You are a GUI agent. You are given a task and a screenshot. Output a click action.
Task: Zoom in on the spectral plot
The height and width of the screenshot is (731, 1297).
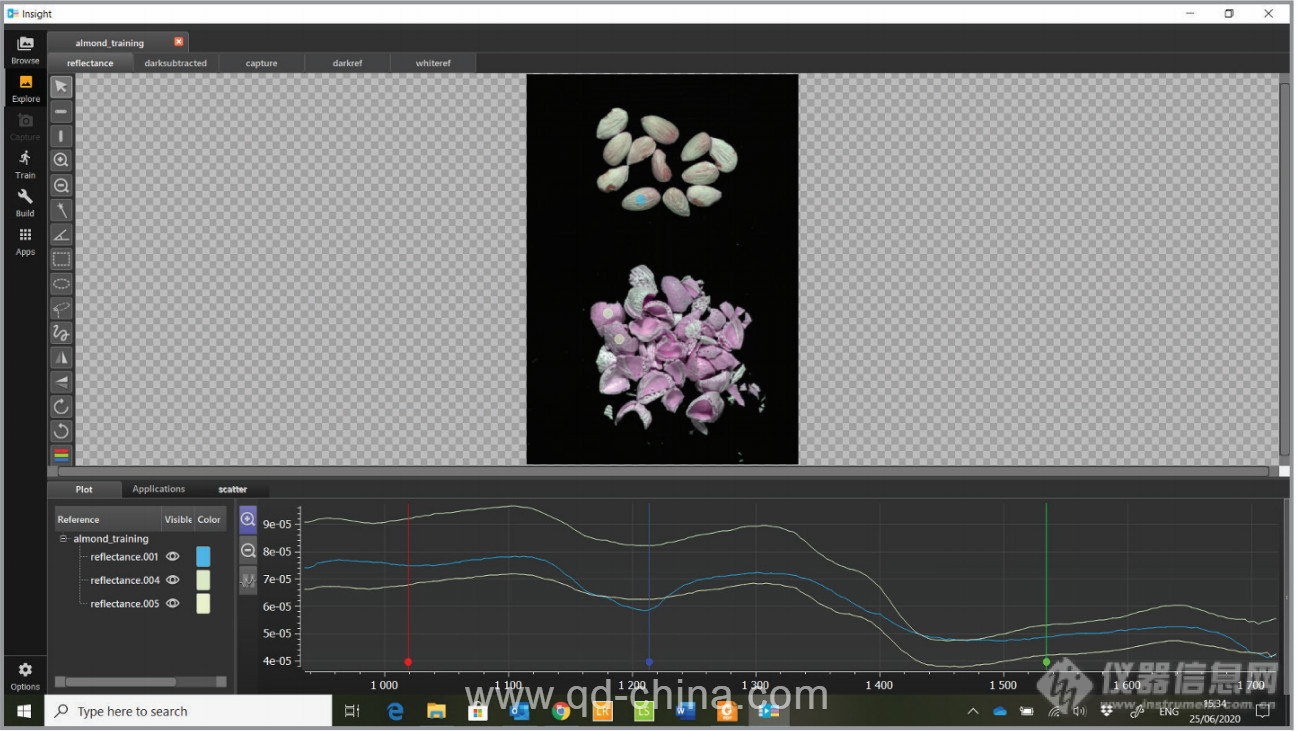point(248,520)
